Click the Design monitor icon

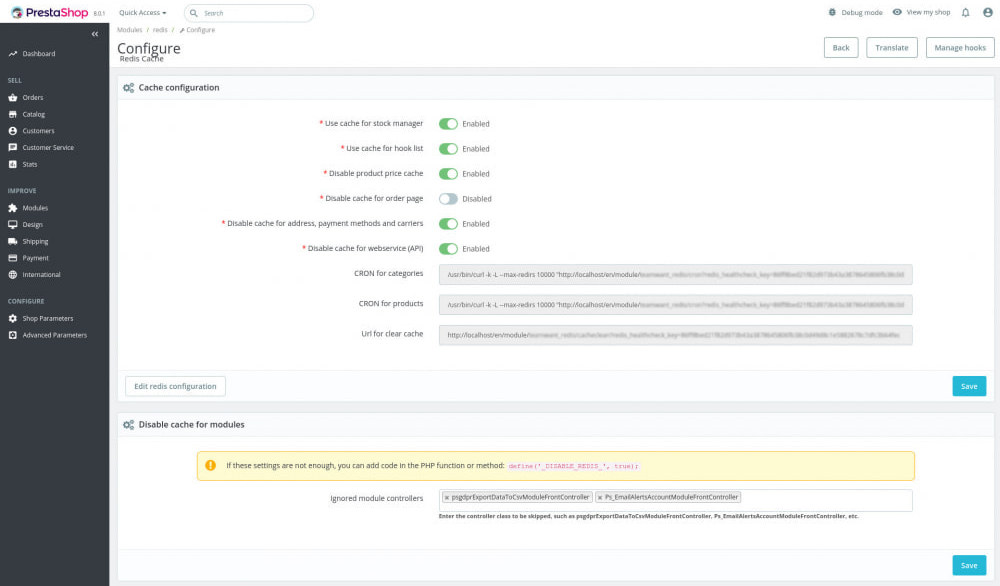(x=13, y=224)
